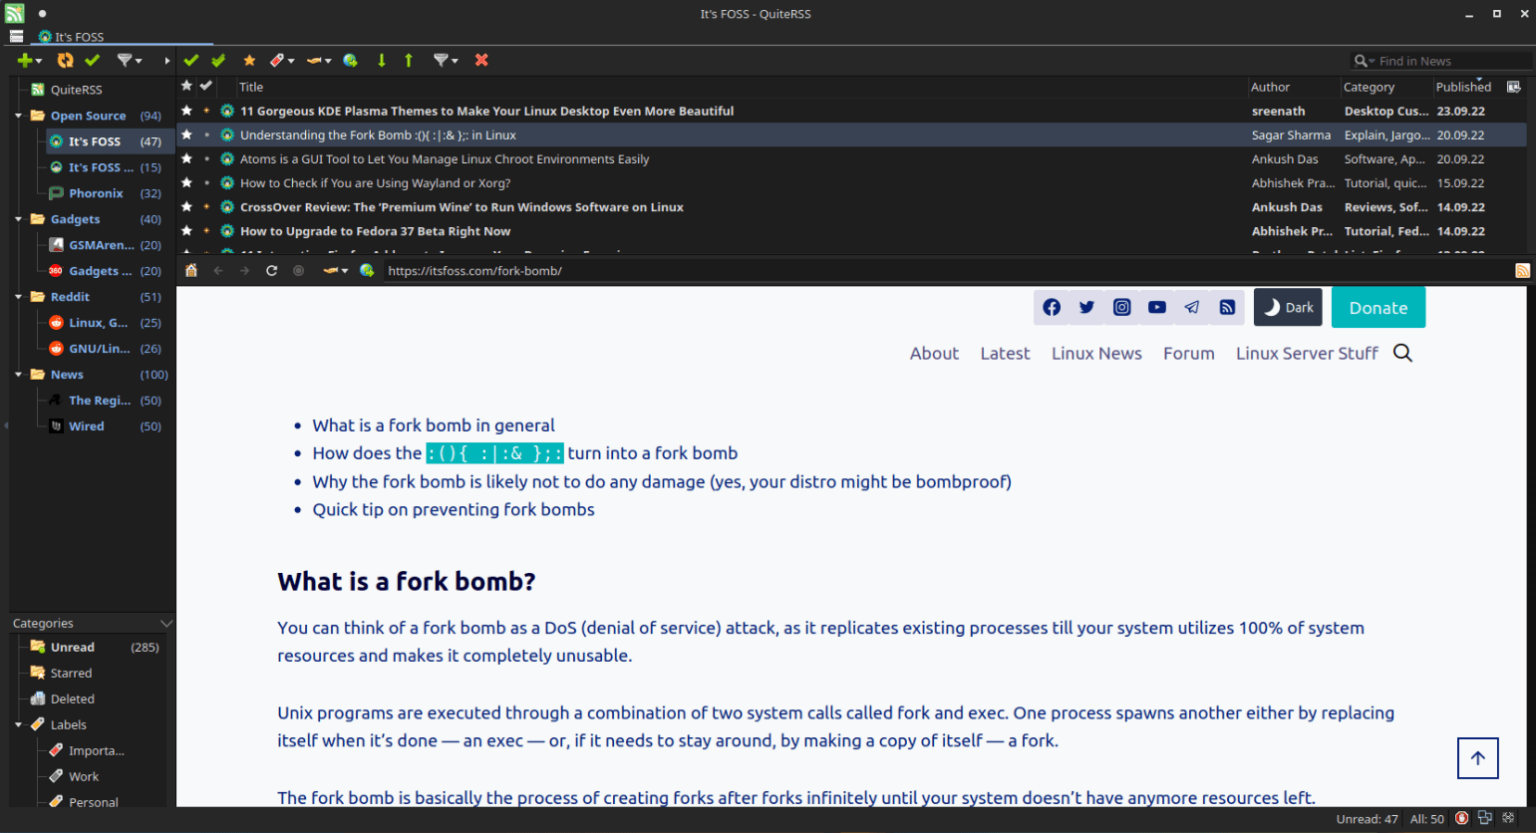Update all feeds with the orange refresh icon
The width and height of the screenshot is (1536, 833).
click(x=65, y=60)
